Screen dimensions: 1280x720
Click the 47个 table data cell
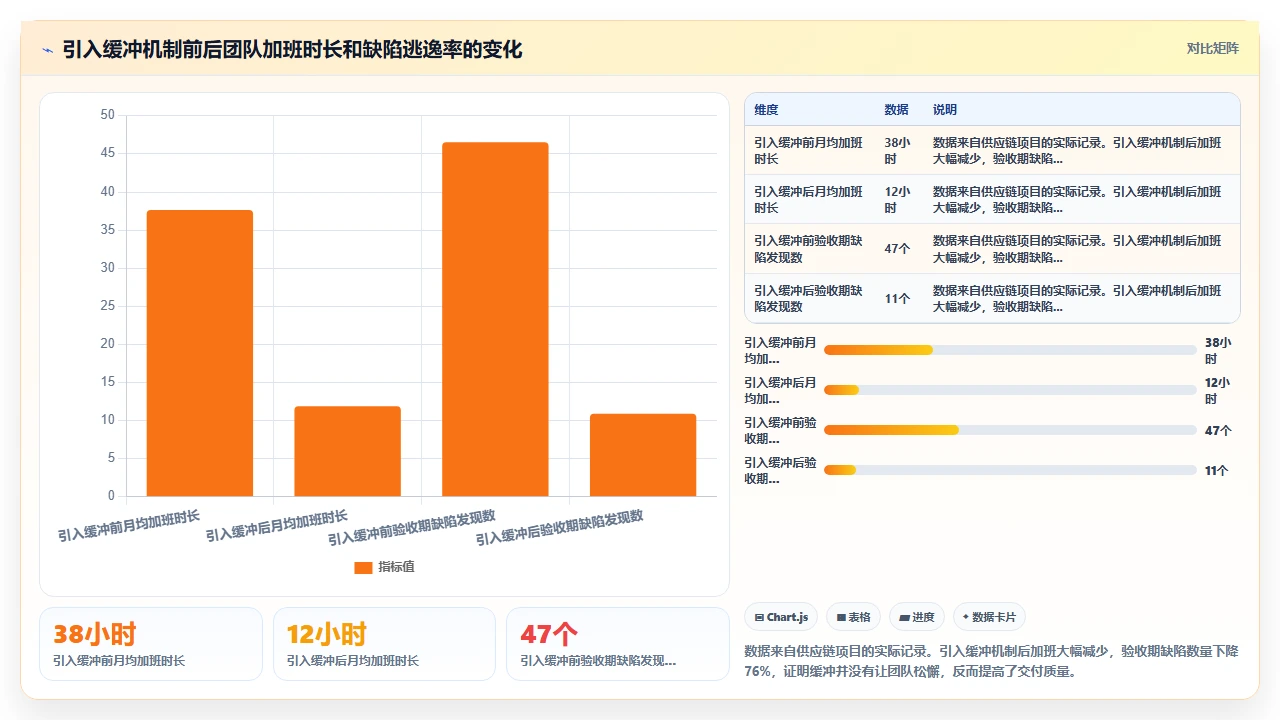pyautogui.click(x=897, y=249)
